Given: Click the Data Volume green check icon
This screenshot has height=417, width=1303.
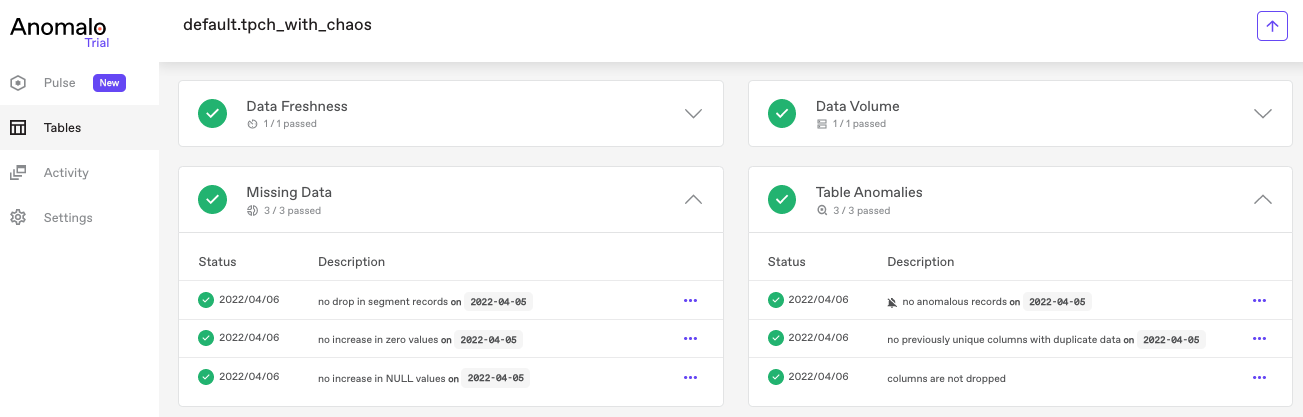Looking at the screenshot, I should (x=782, y=114).
